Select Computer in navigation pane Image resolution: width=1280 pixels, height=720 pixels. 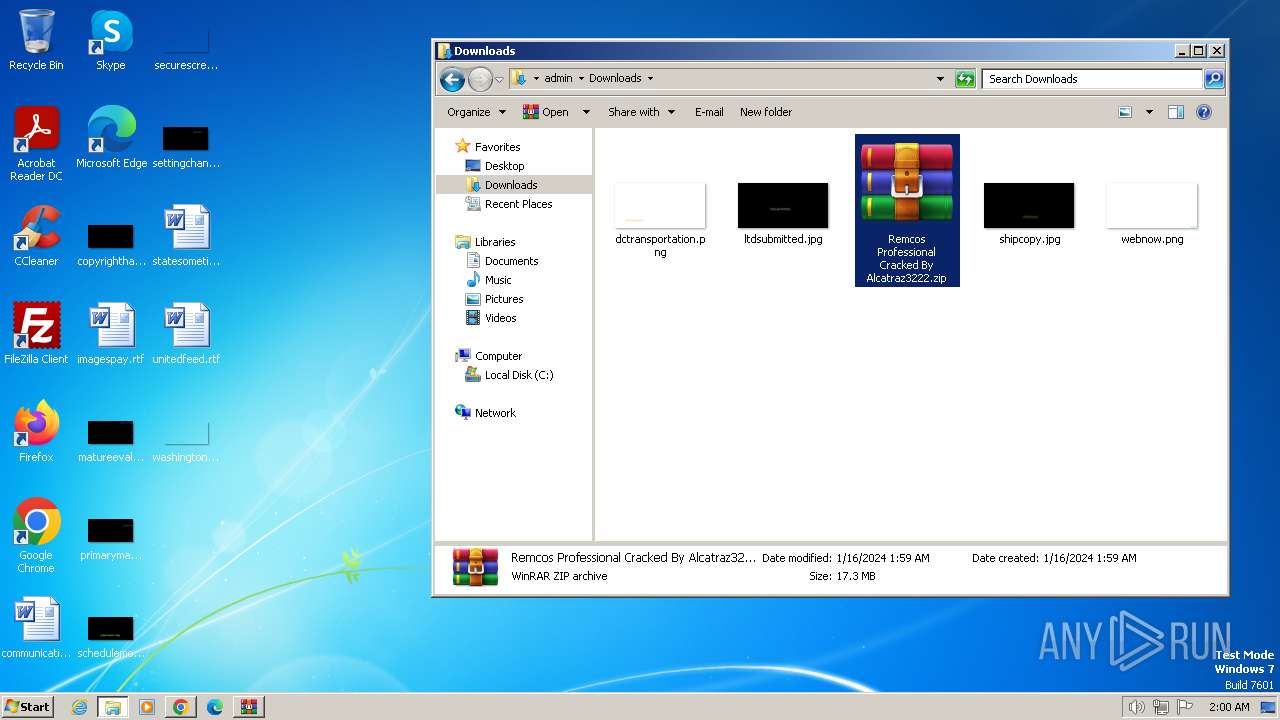tap(498, 356)
